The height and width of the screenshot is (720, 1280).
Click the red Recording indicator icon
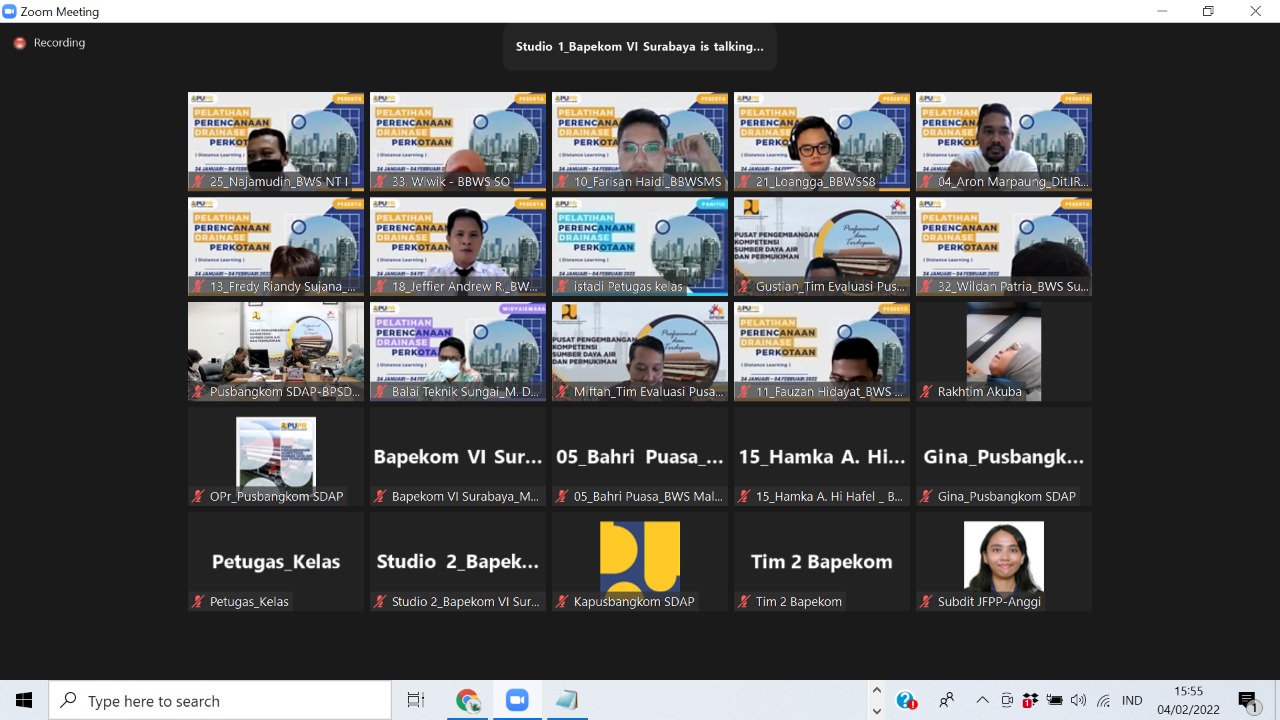pos(19,43)
